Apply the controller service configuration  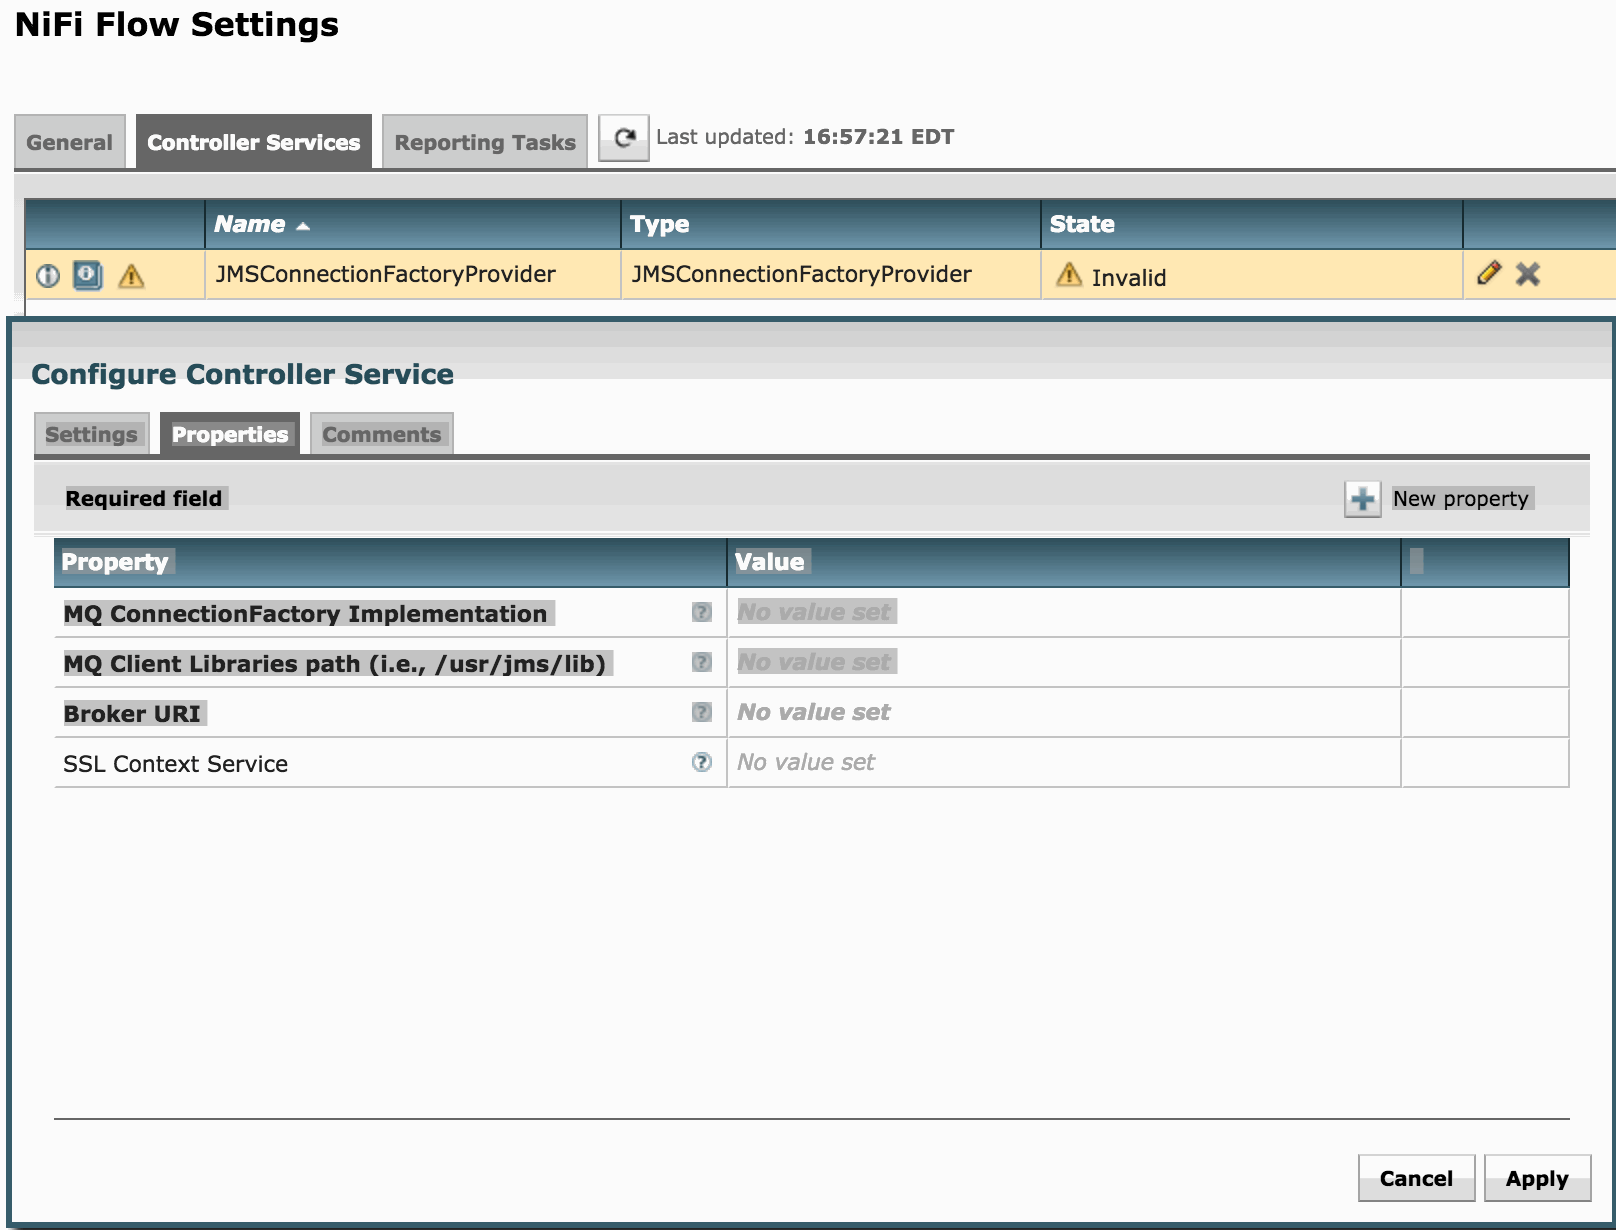tap(1537, 1178)
